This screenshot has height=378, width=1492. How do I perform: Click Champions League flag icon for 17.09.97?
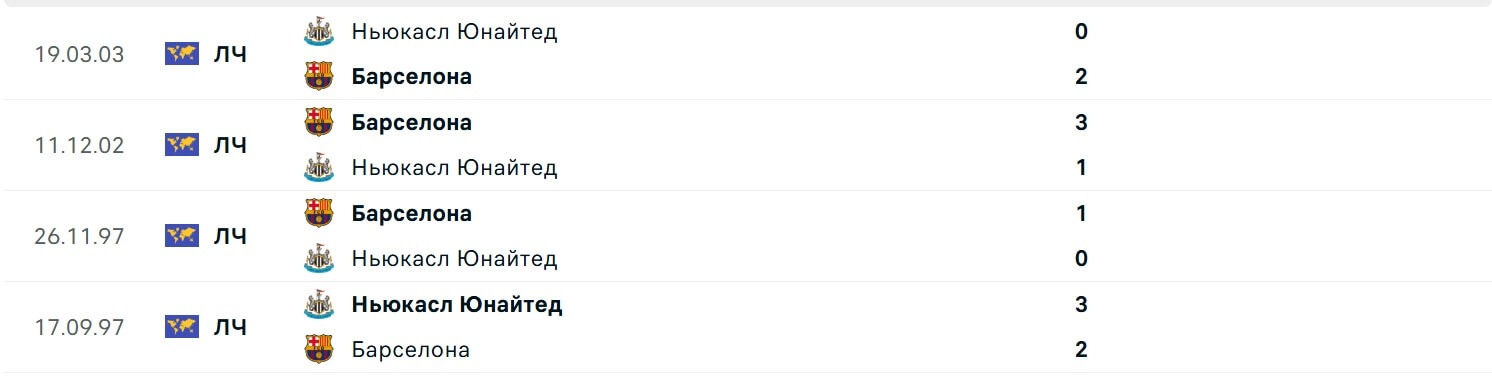182,327
